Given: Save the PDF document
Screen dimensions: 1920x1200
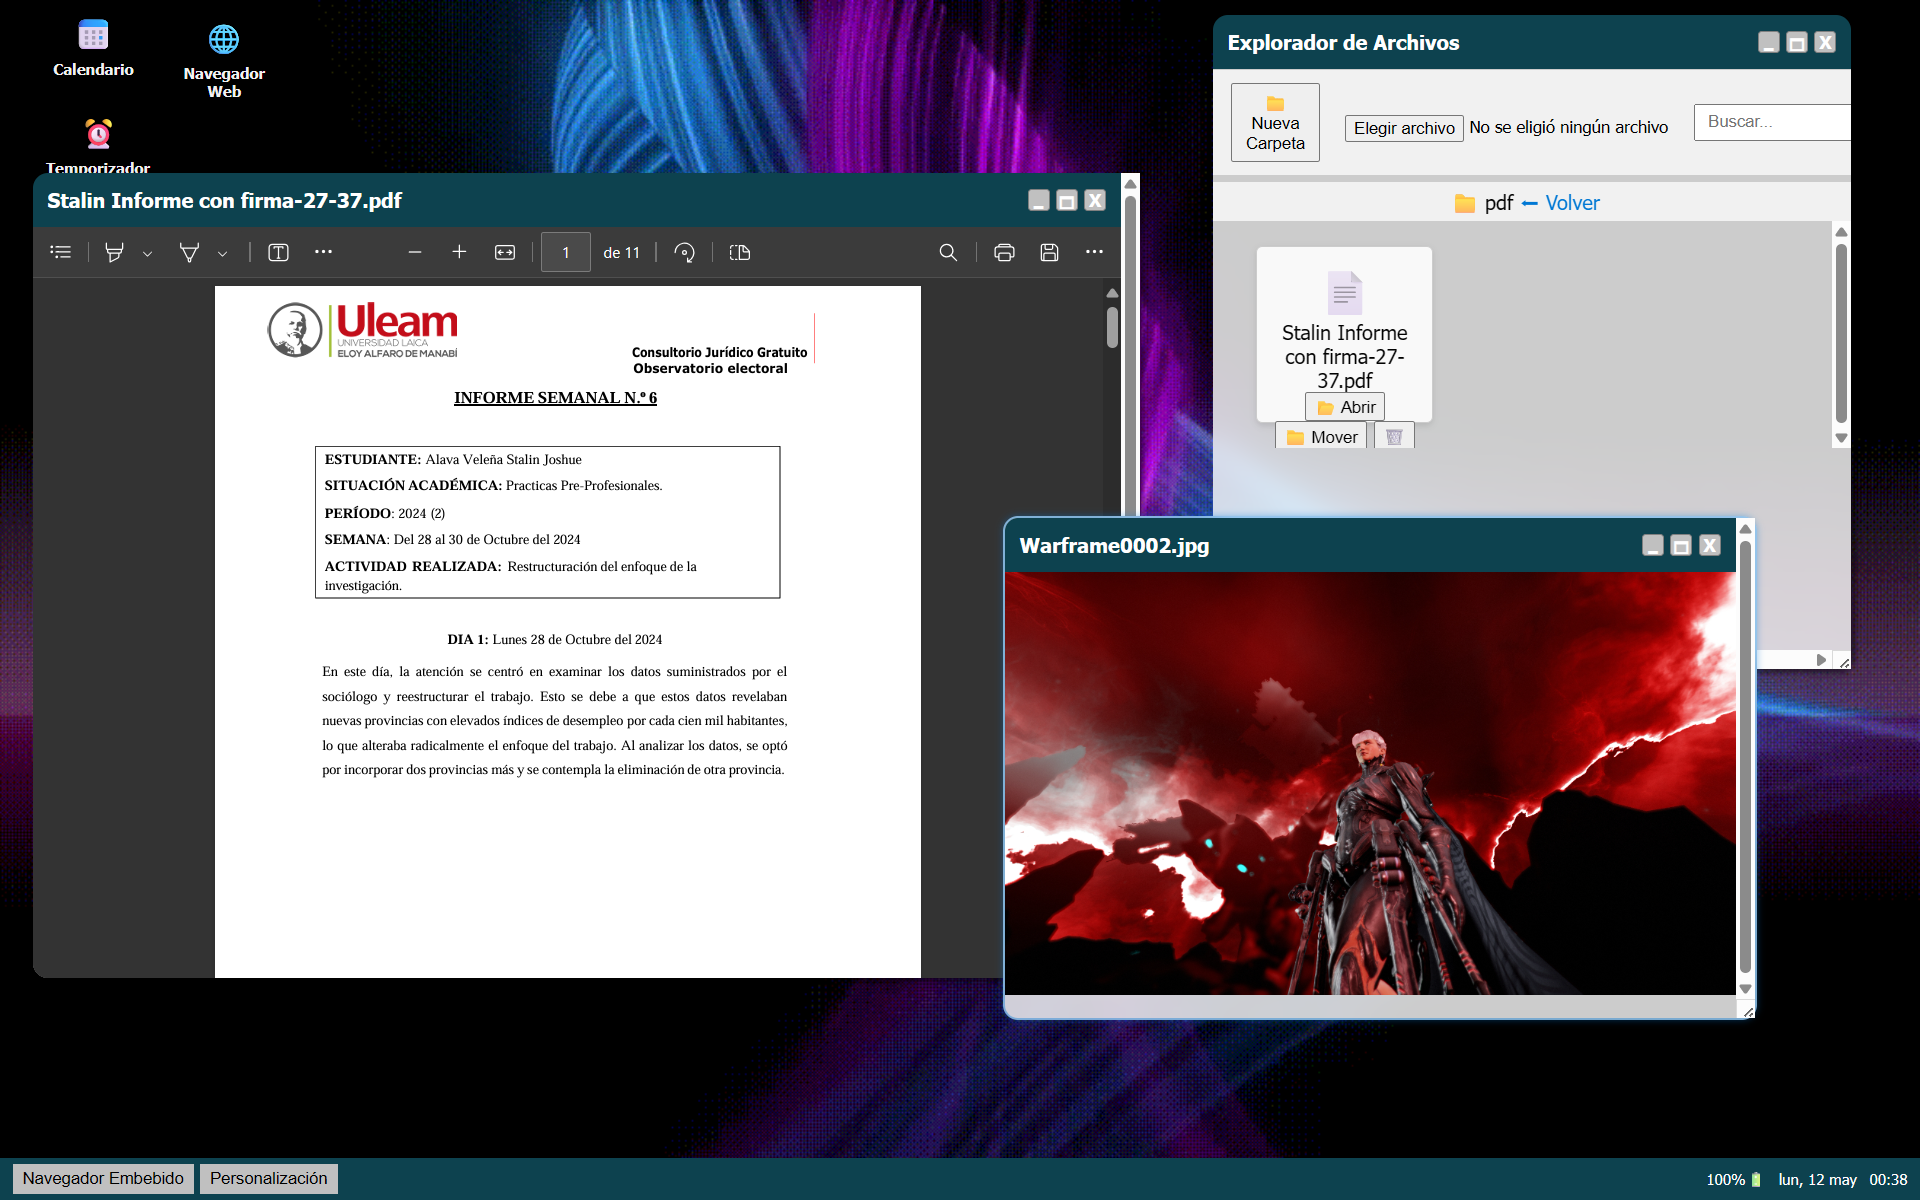Looking at the screenshot, I should [1049, 253].
